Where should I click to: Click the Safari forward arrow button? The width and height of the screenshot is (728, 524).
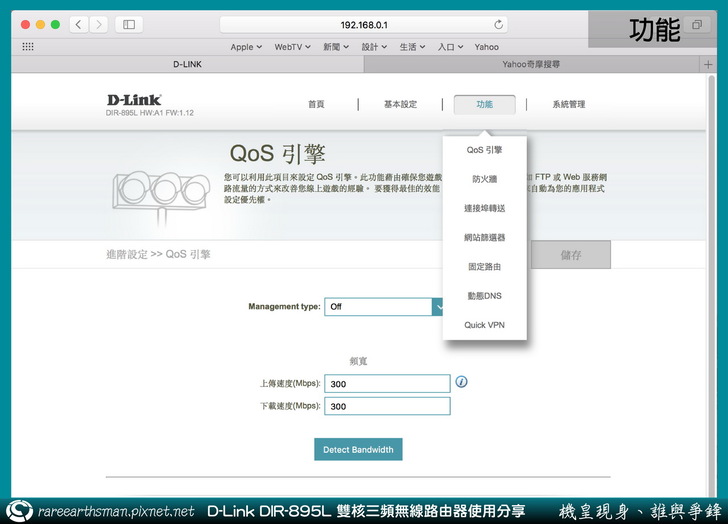(x=98, y=24)
